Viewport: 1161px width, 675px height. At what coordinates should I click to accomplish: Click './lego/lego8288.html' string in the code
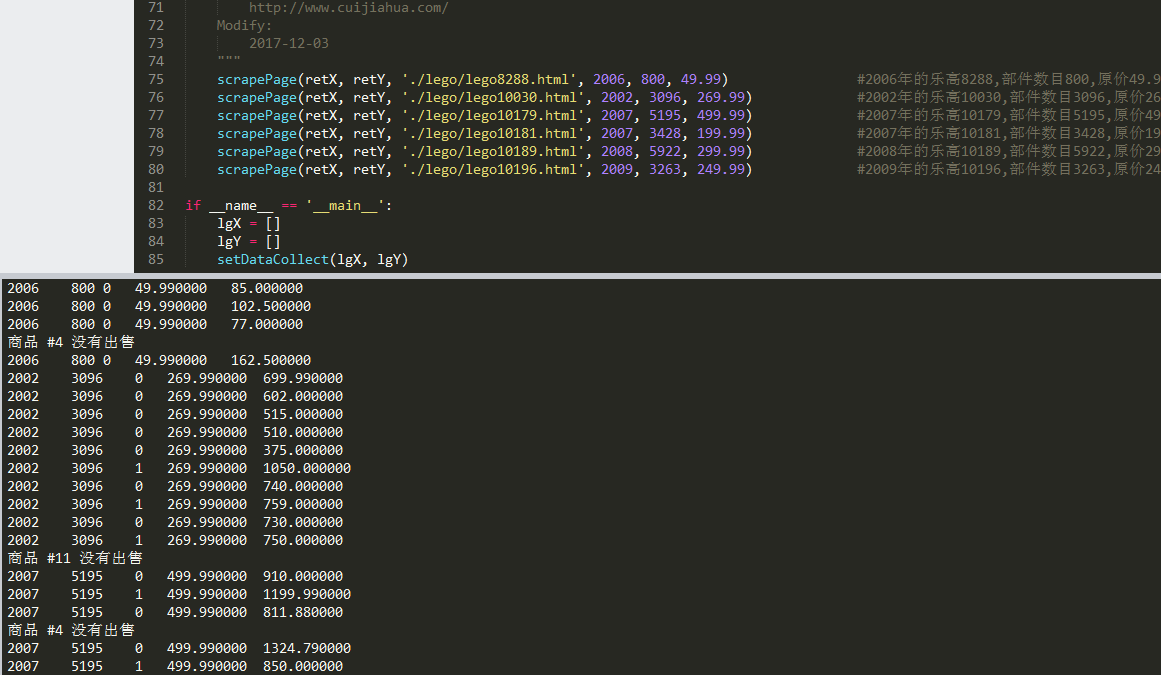(x=489, y=79)
